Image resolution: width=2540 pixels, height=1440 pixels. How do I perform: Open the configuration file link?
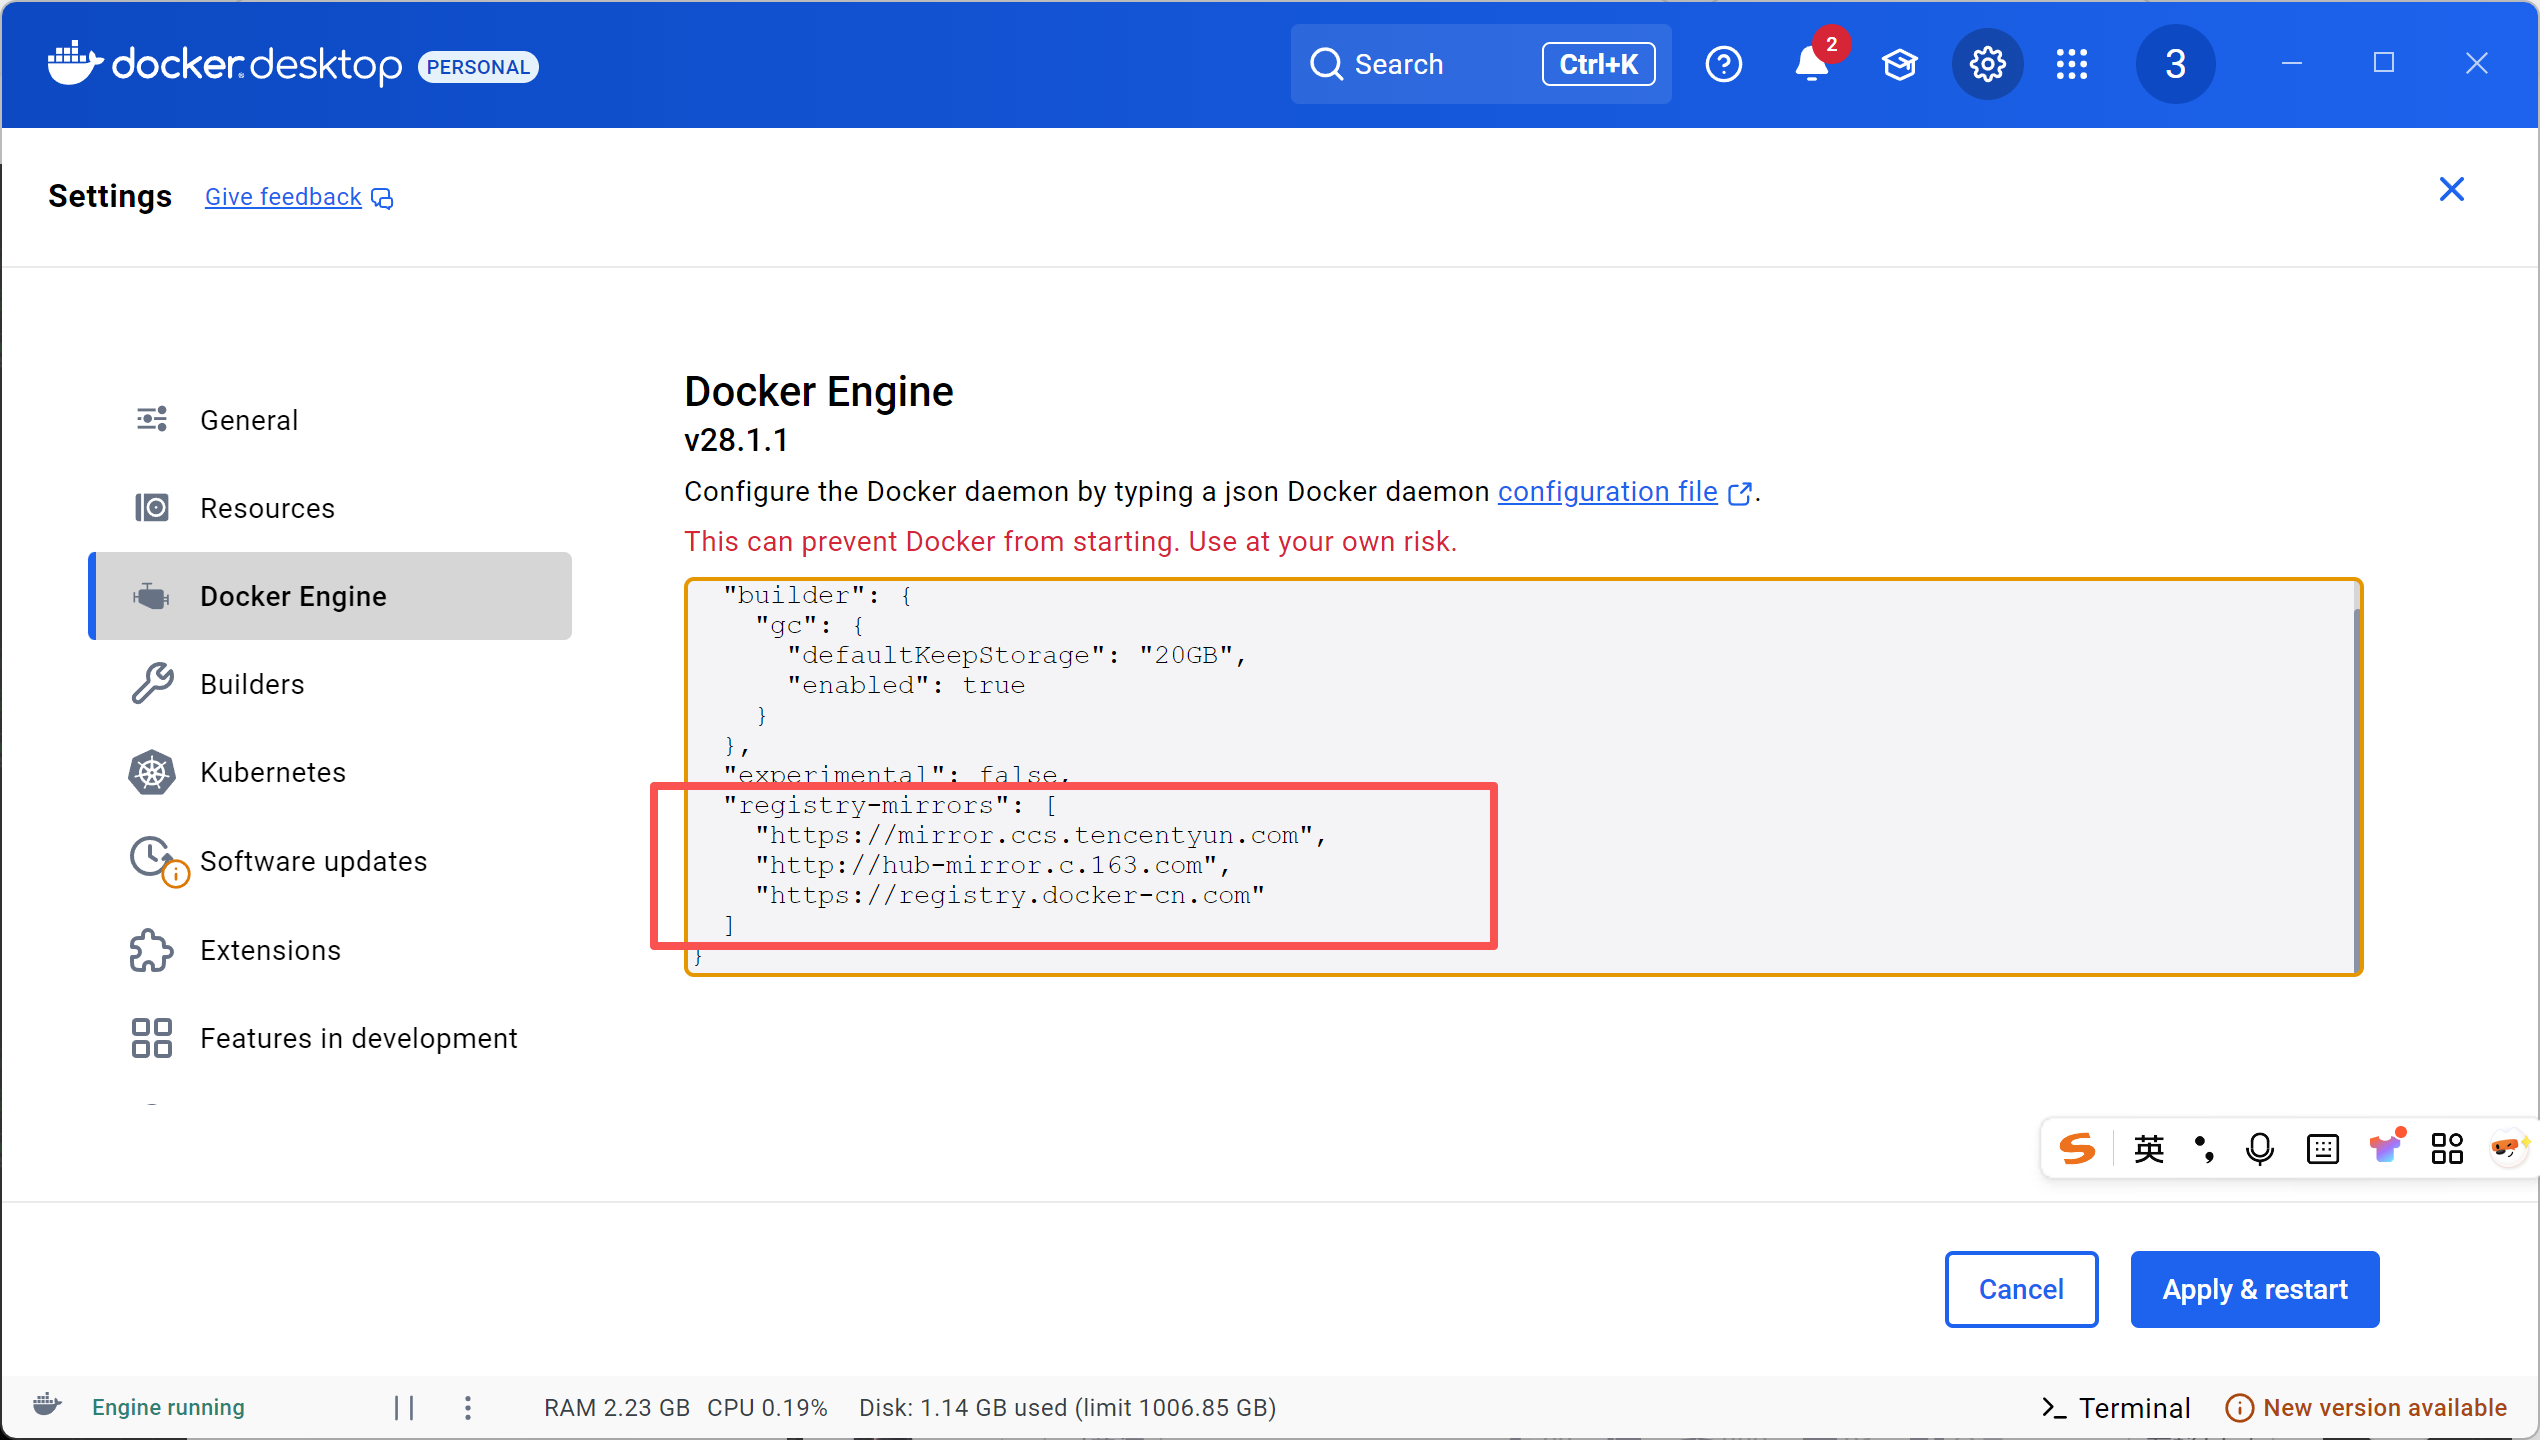point(1607,492)
